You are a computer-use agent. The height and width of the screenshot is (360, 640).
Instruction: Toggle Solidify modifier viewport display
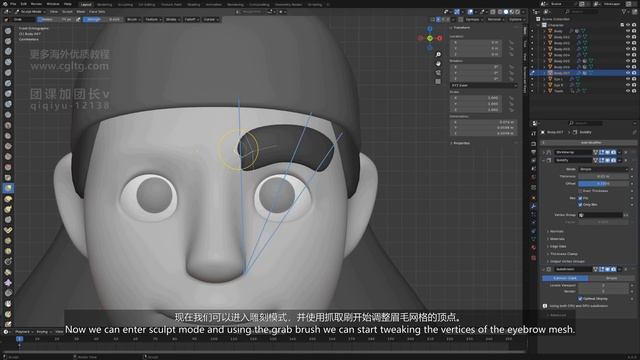click(607, 160)
